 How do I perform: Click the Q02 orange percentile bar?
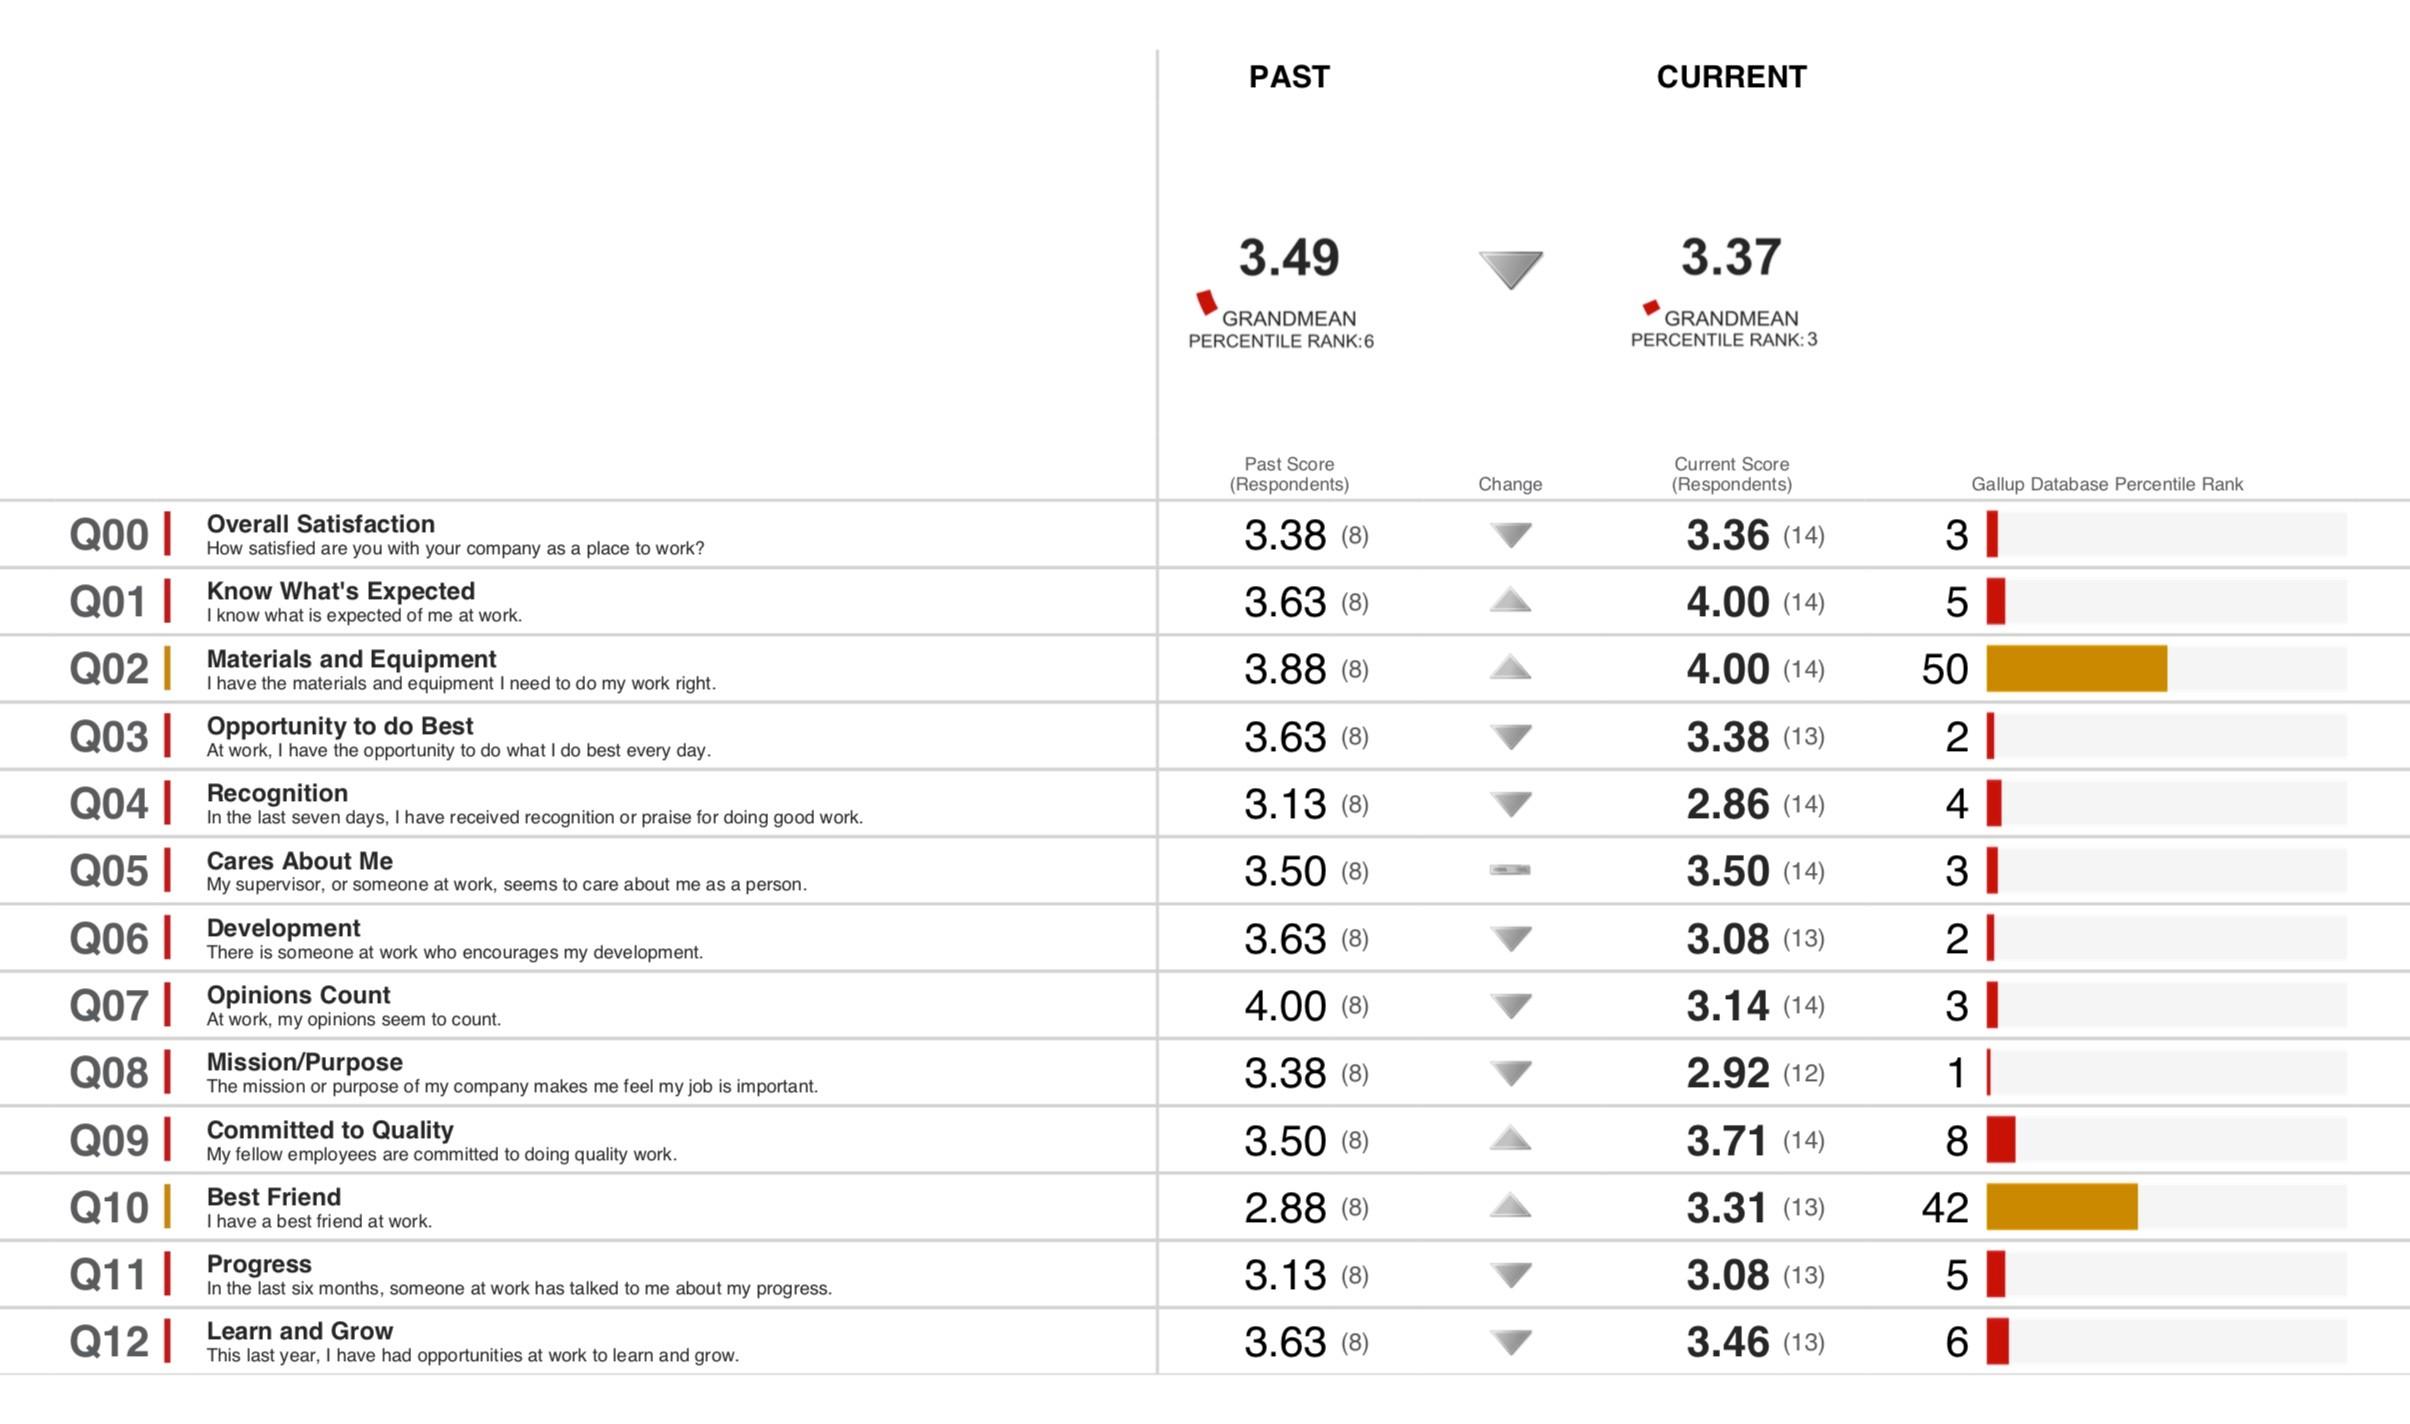[x=2076, y=668]
